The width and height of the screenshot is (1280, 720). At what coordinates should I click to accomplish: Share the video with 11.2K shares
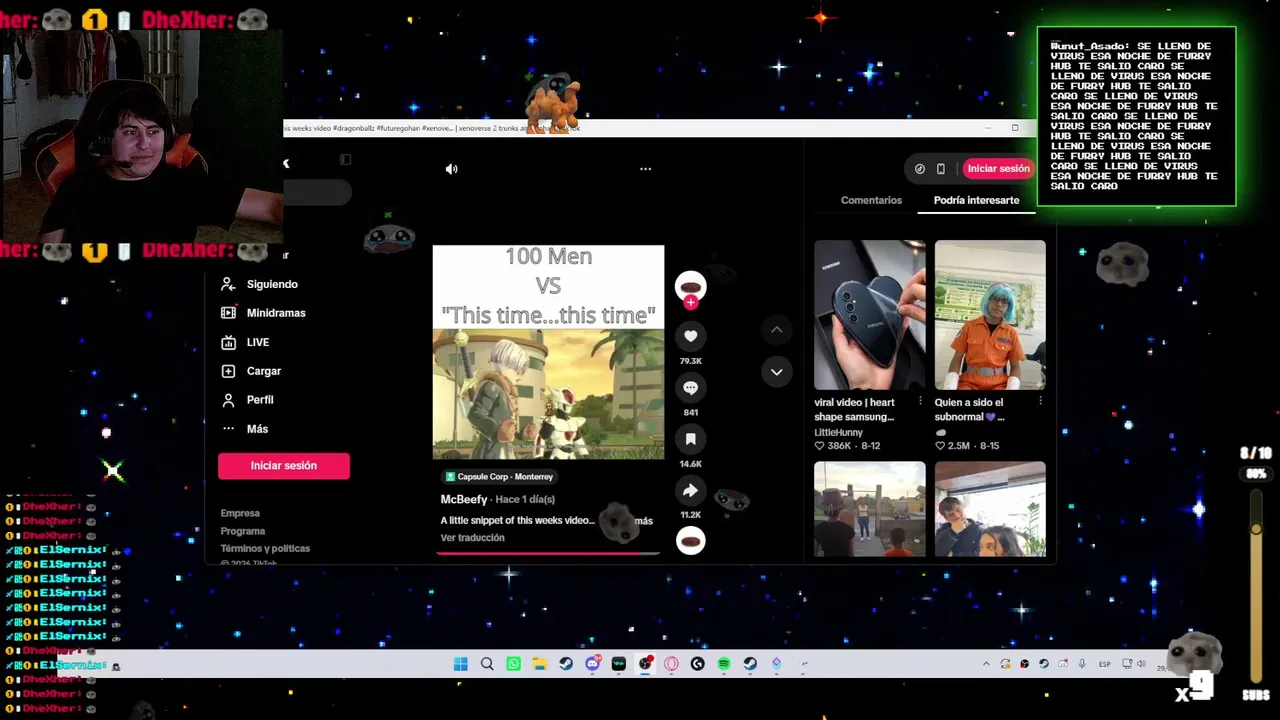690,490
